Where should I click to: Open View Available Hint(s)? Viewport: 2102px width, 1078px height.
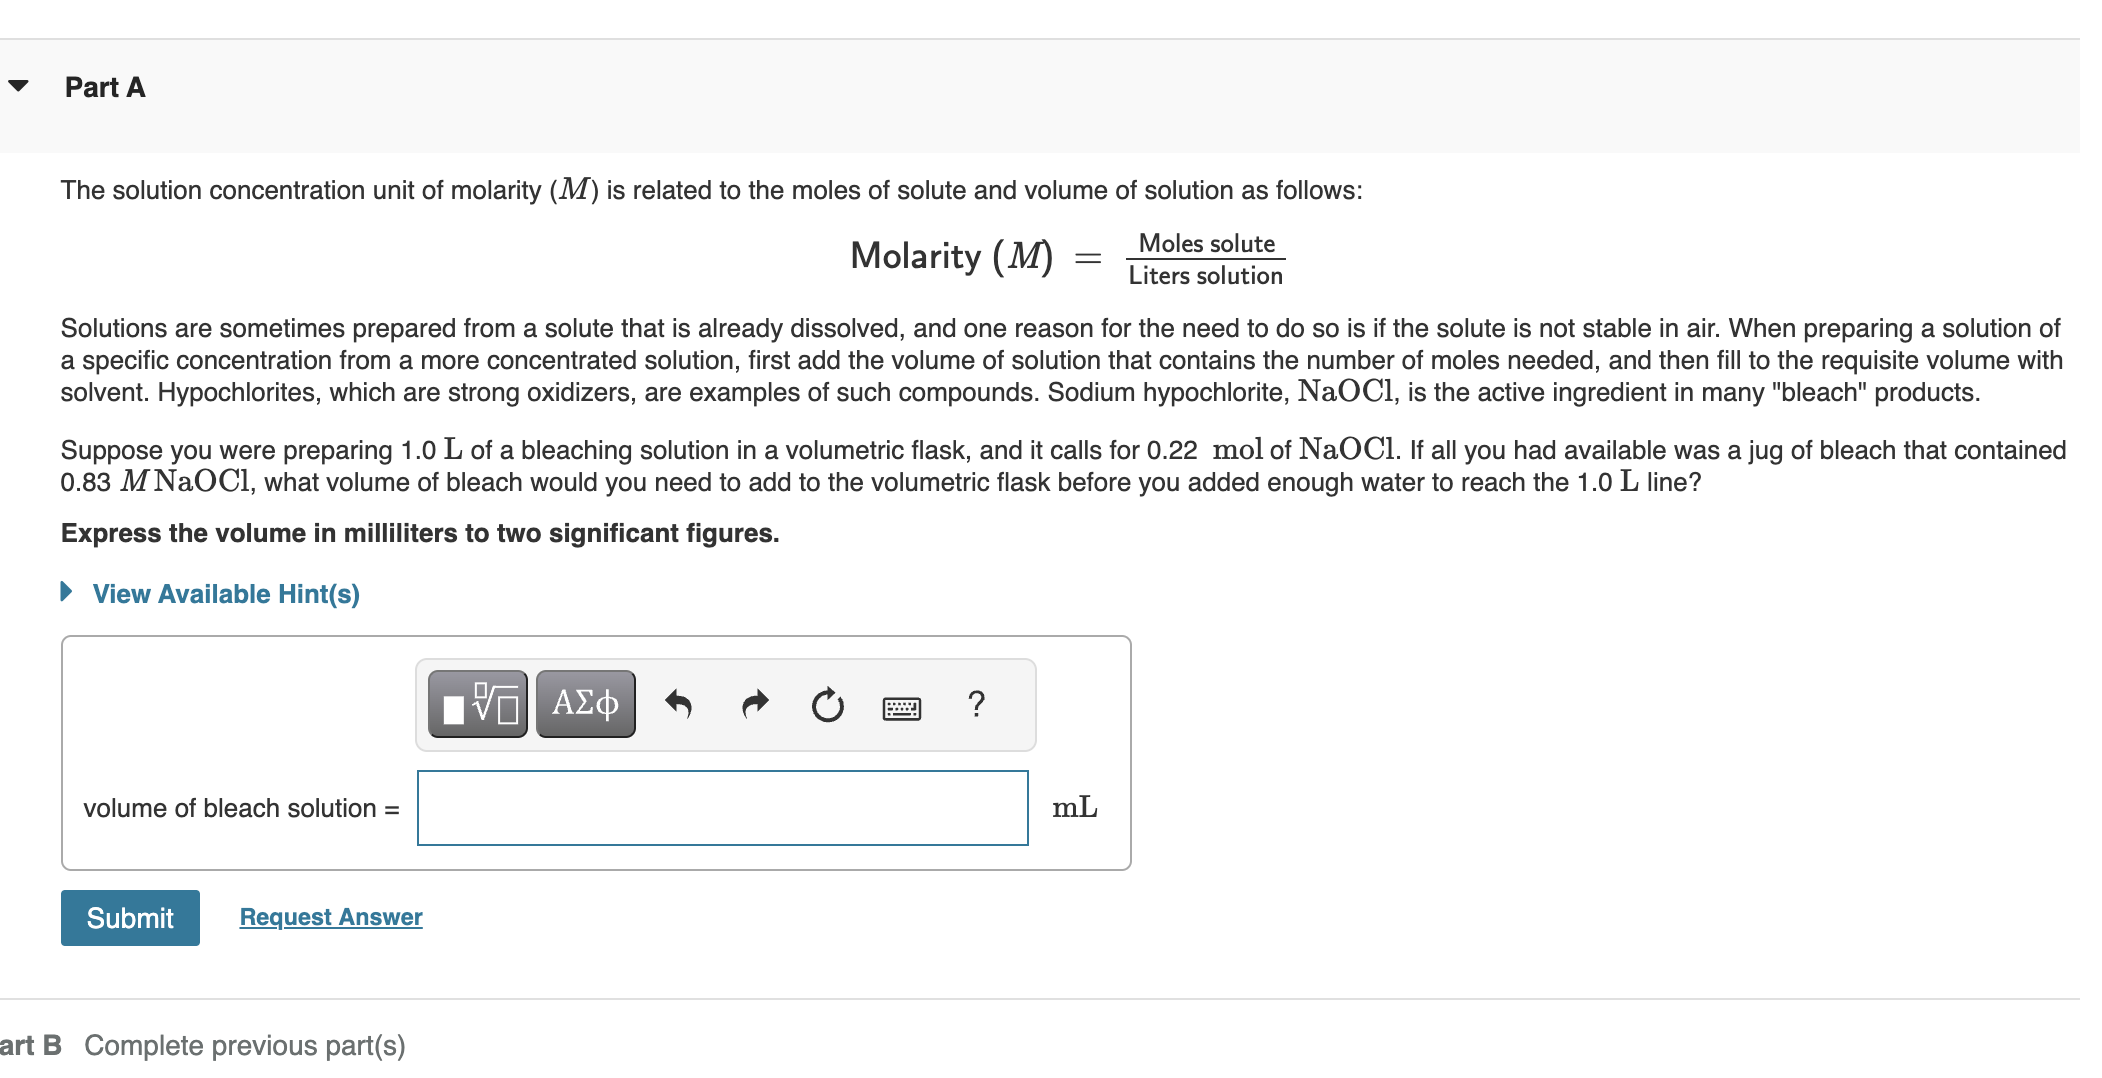[x=225, y=593]
